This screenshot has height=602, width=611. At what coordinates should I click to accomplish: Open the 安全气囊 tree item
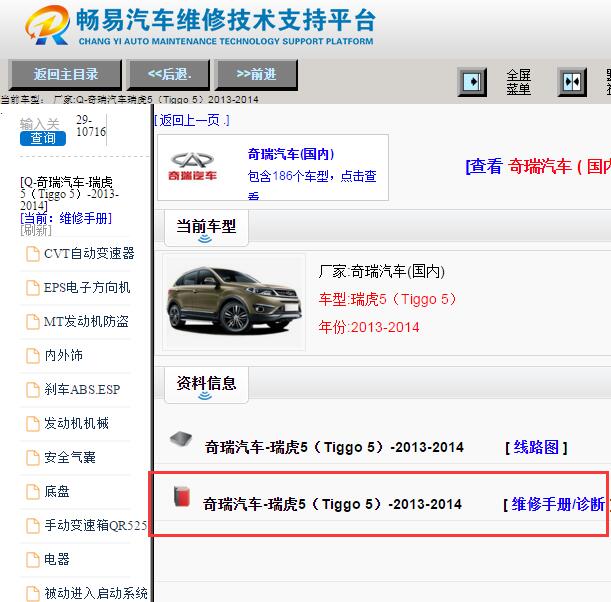coord(70,457)
